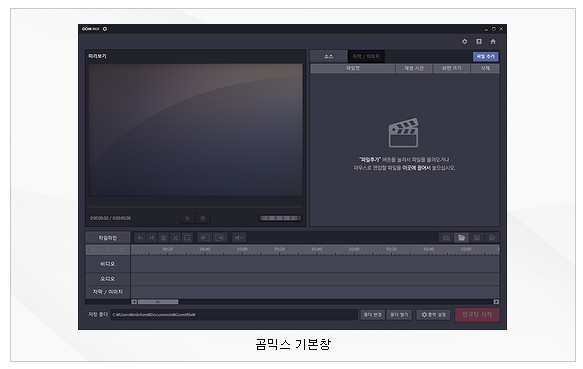
Task: Fit timeline to window with expand icon
Action: pyautogui.click(x=123, y=250)
